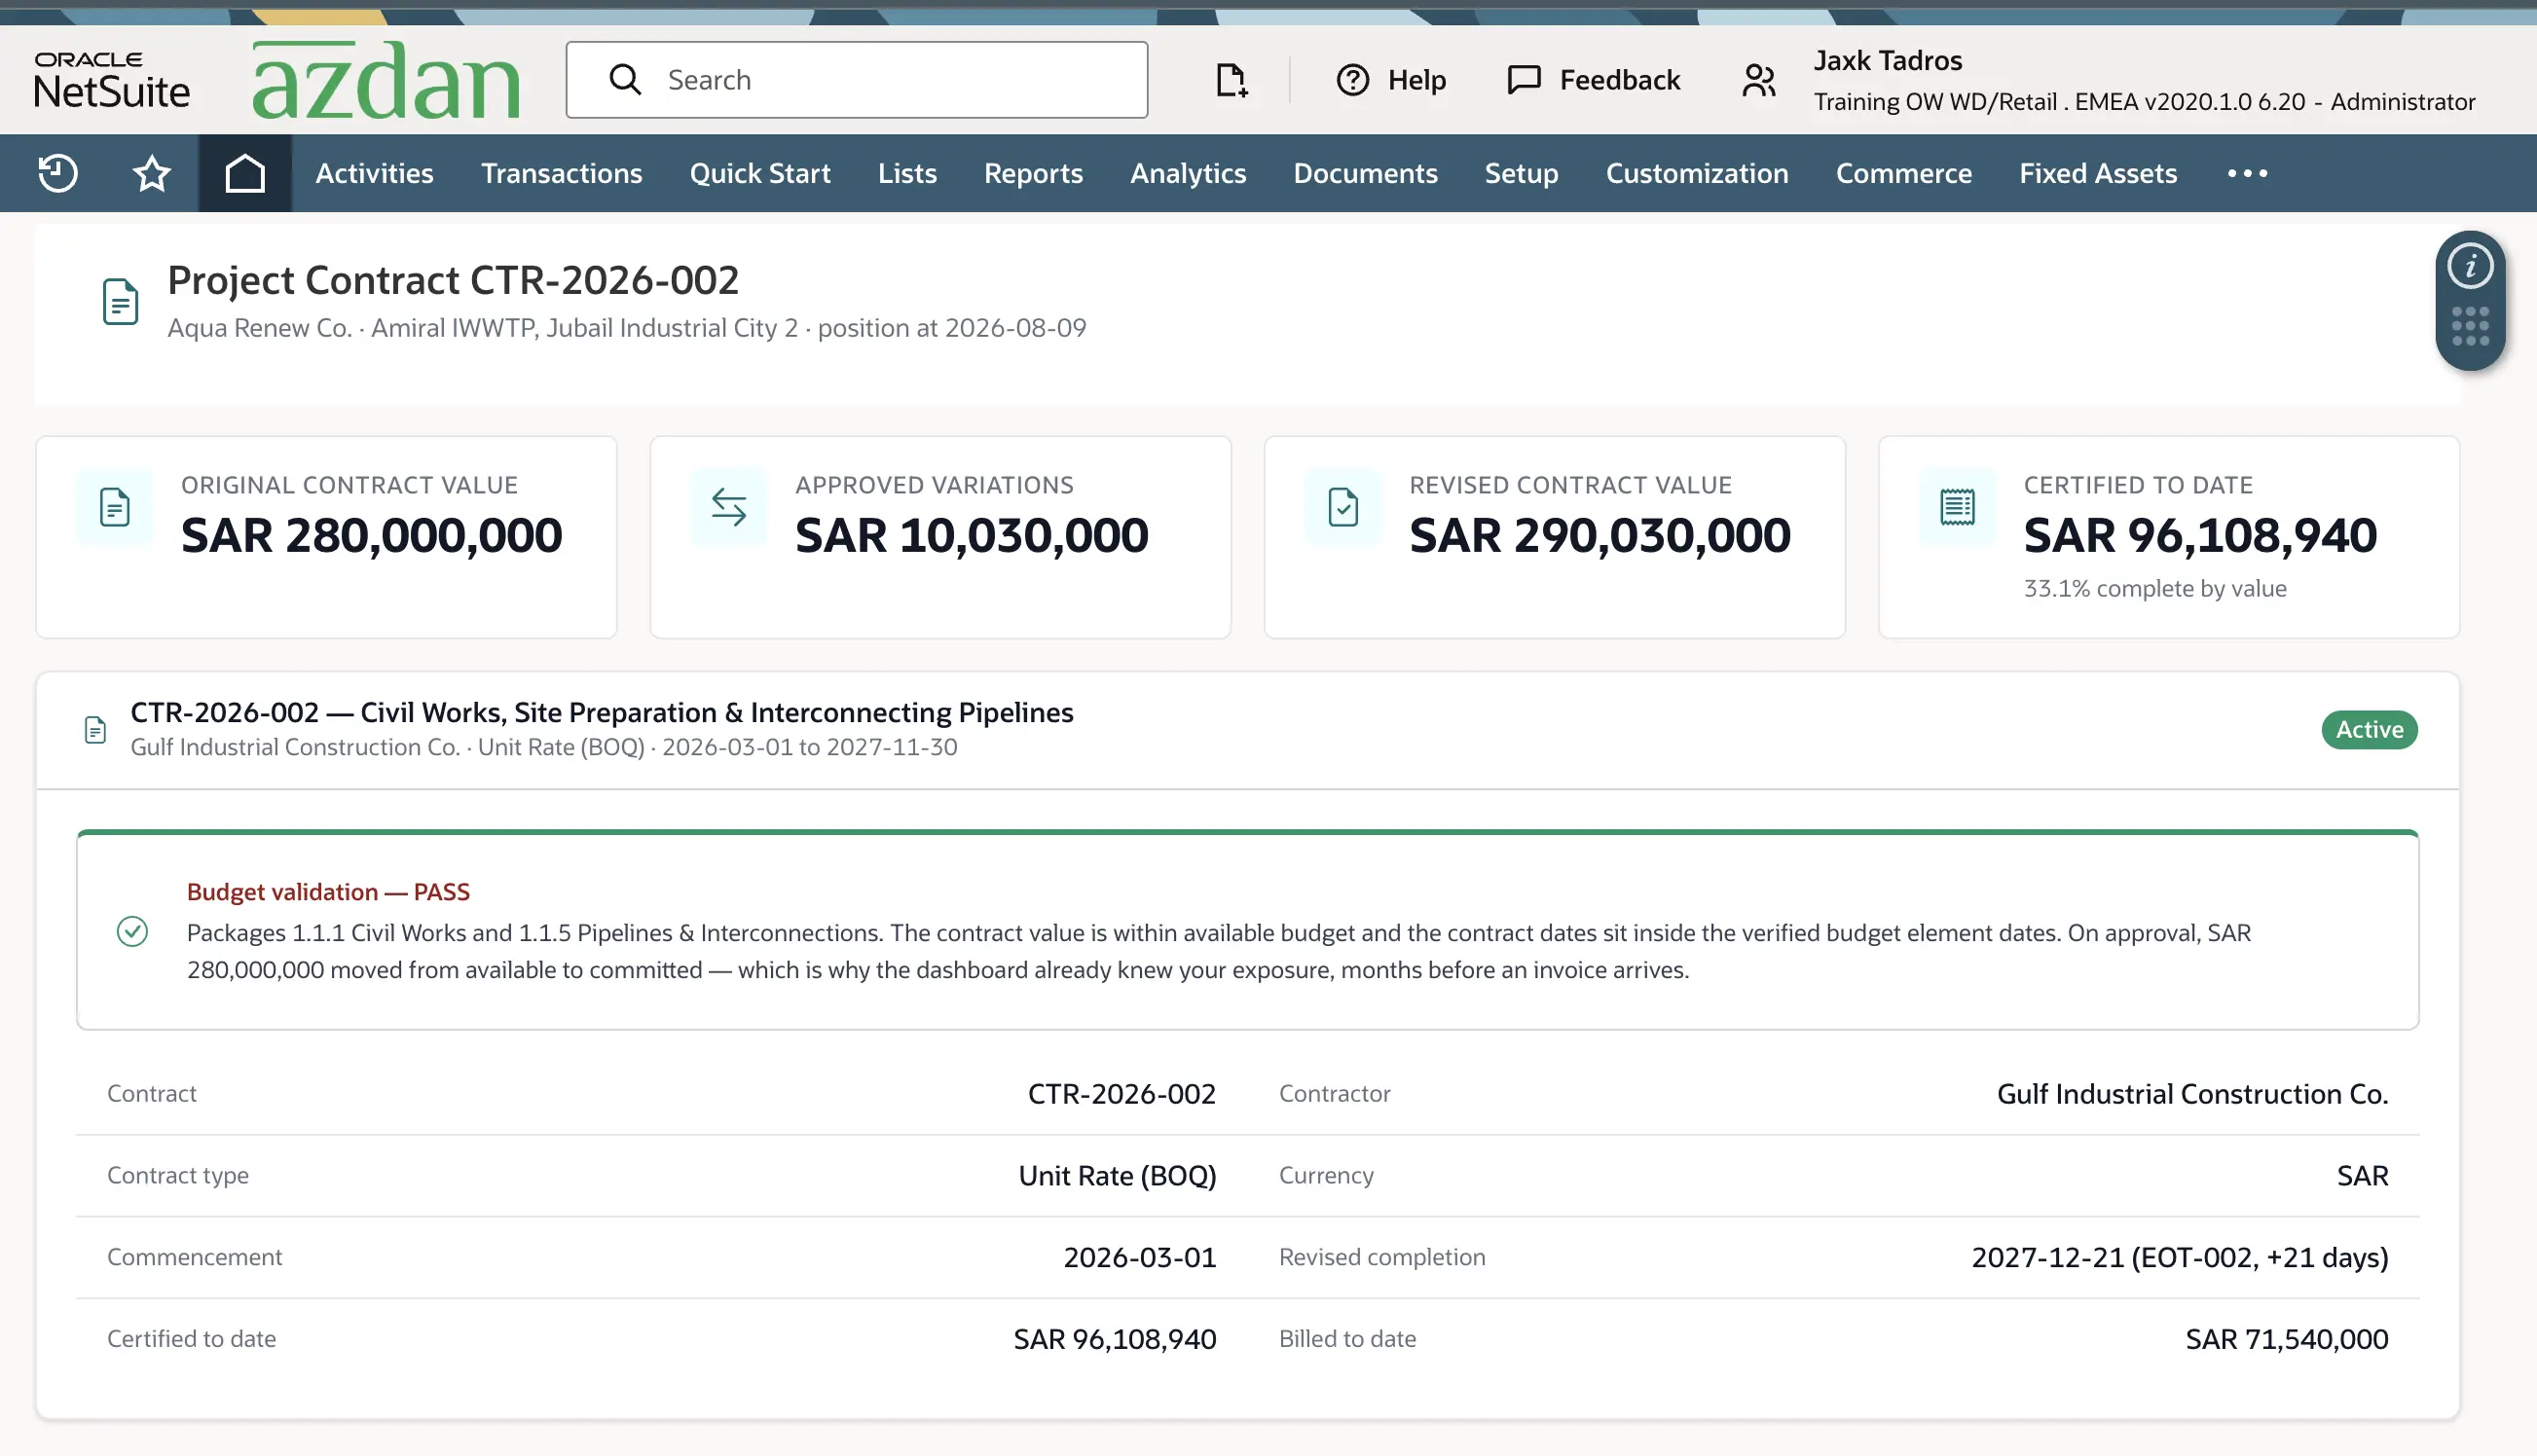This screenshot has width=2537, height=1456.
Task: Open the Commerce menu
Action: point(1903,173)
